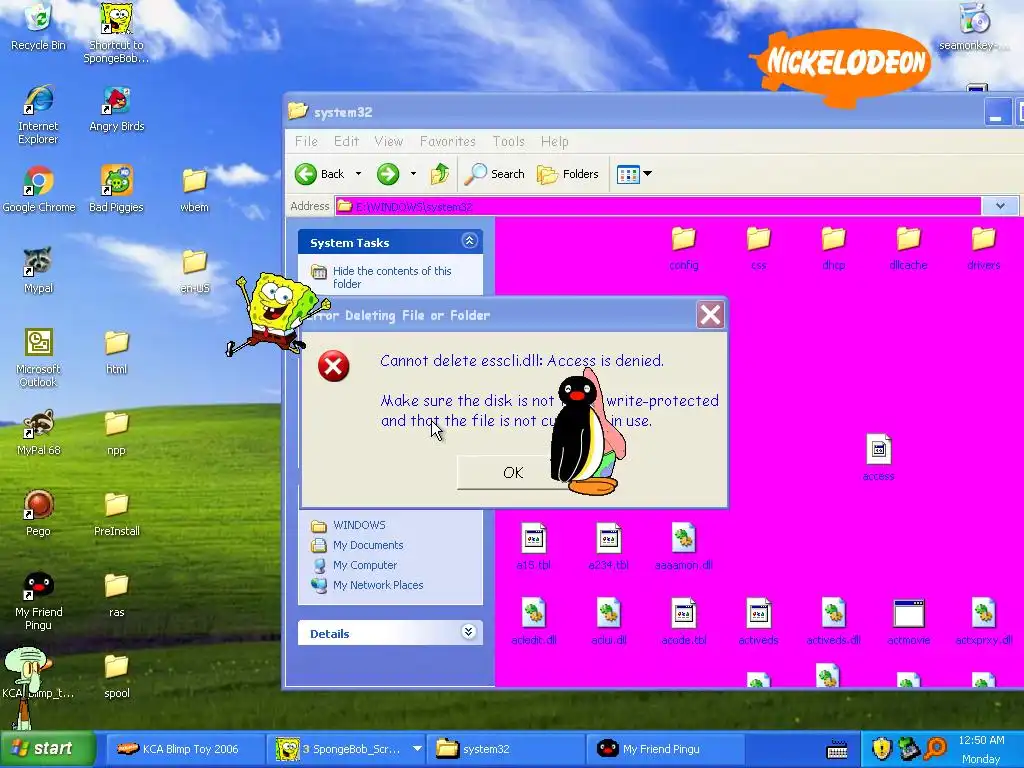Expand the Address bar dropdown
Viewport: 1024px width, 768px height.
coord(1000,206)
